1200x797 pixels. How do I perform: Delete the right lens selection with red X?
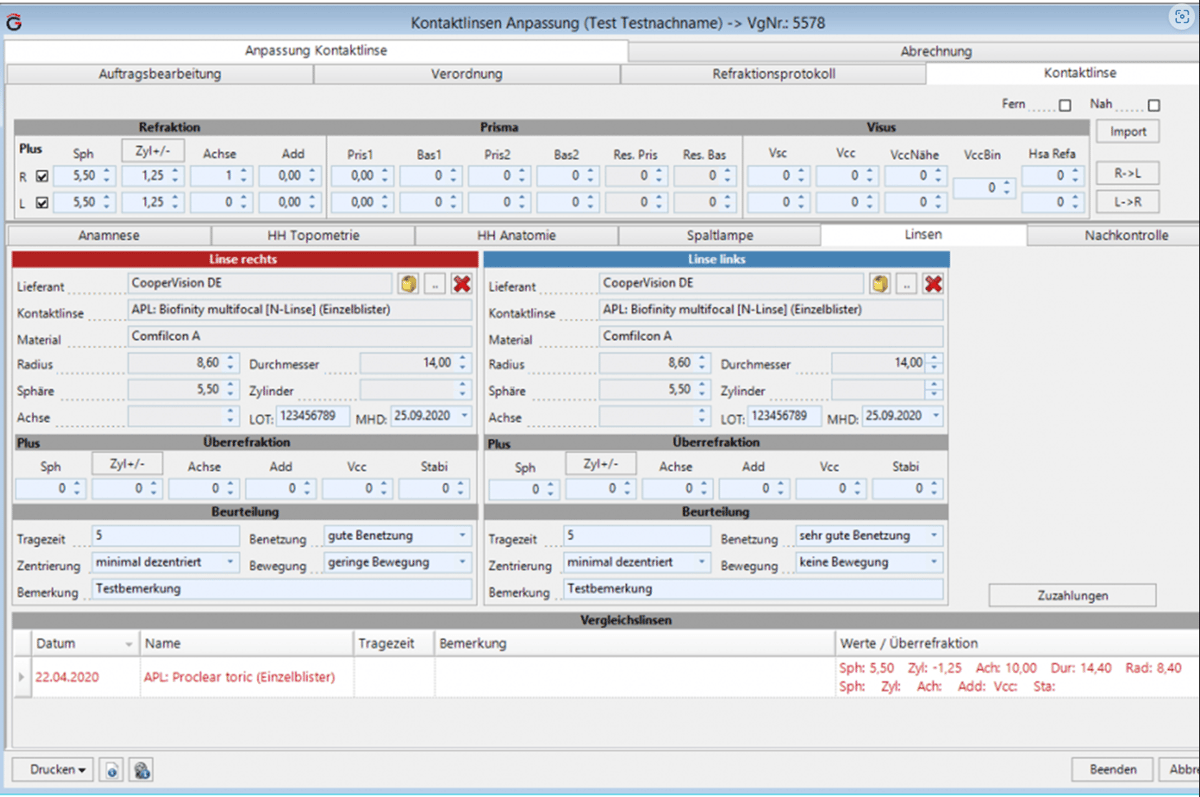(462, 283)
